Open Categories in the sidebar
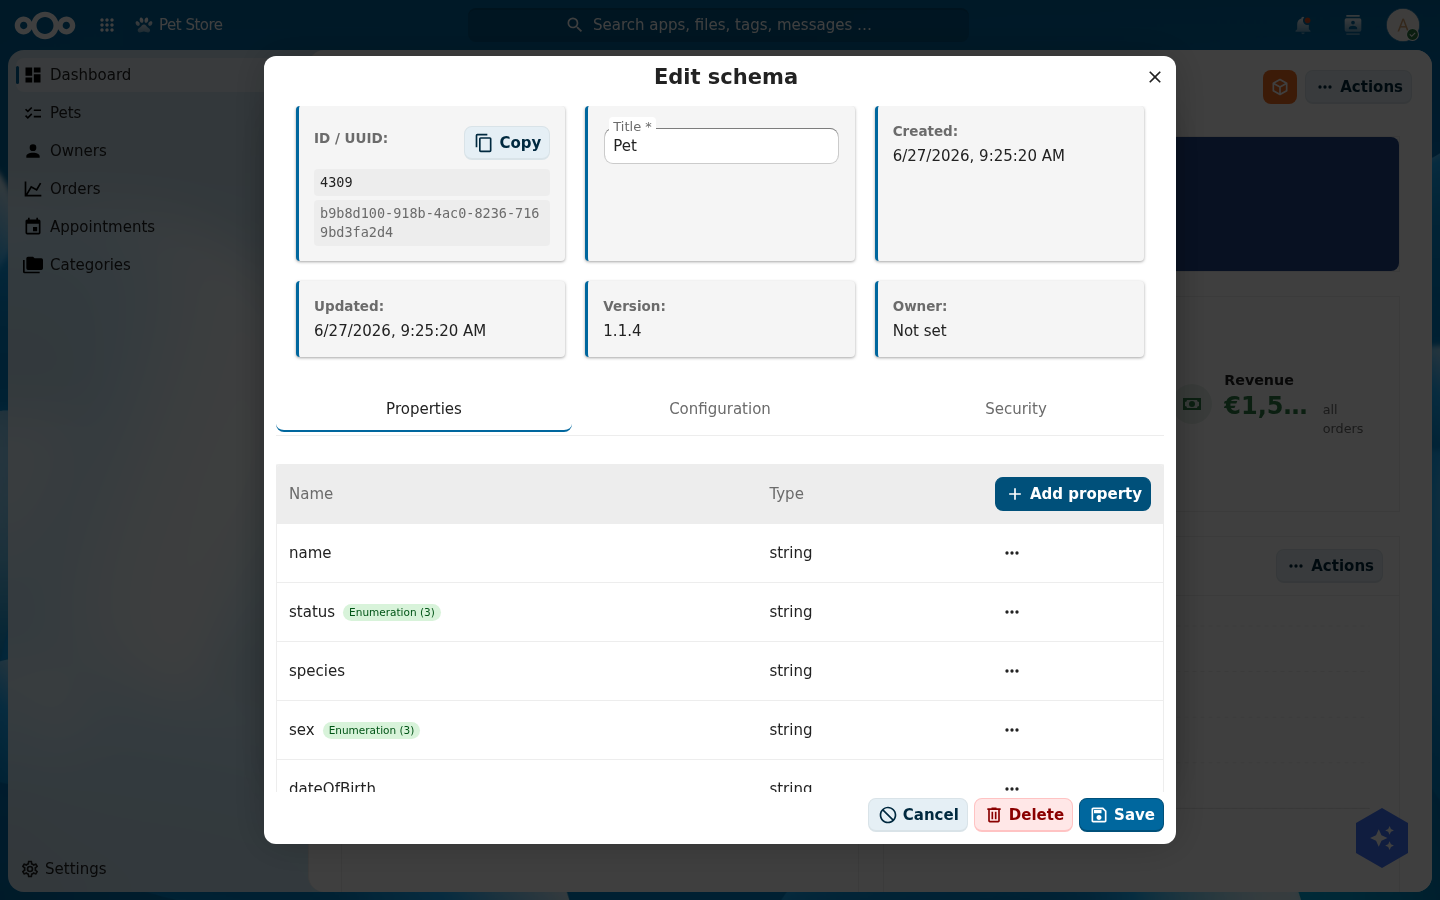Screen dimensions: 1440x900 tap(90, 265)
